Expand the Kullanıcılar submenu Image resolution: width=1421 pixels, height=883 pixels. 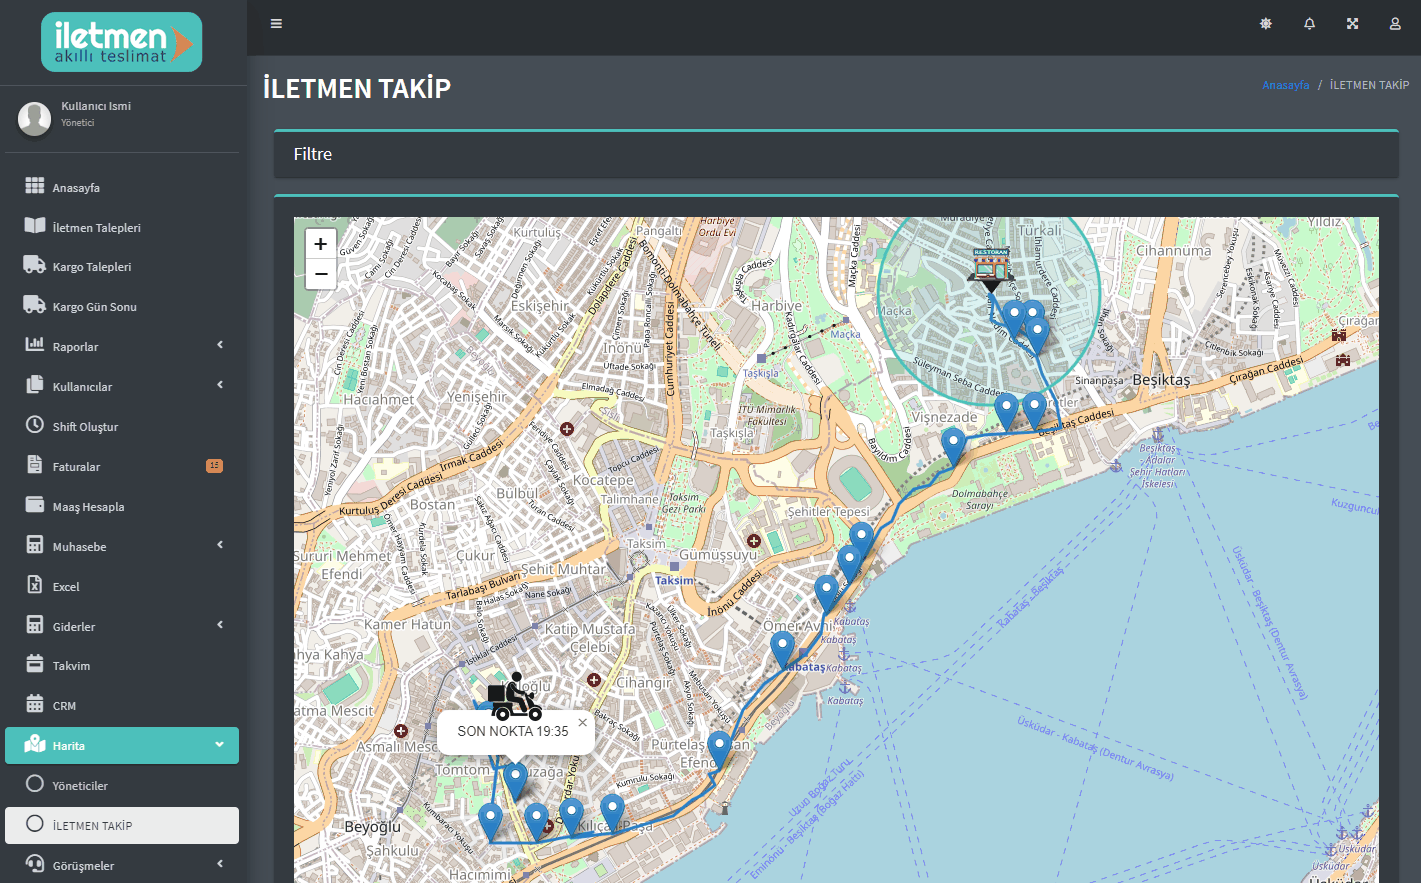coord(122,386)
